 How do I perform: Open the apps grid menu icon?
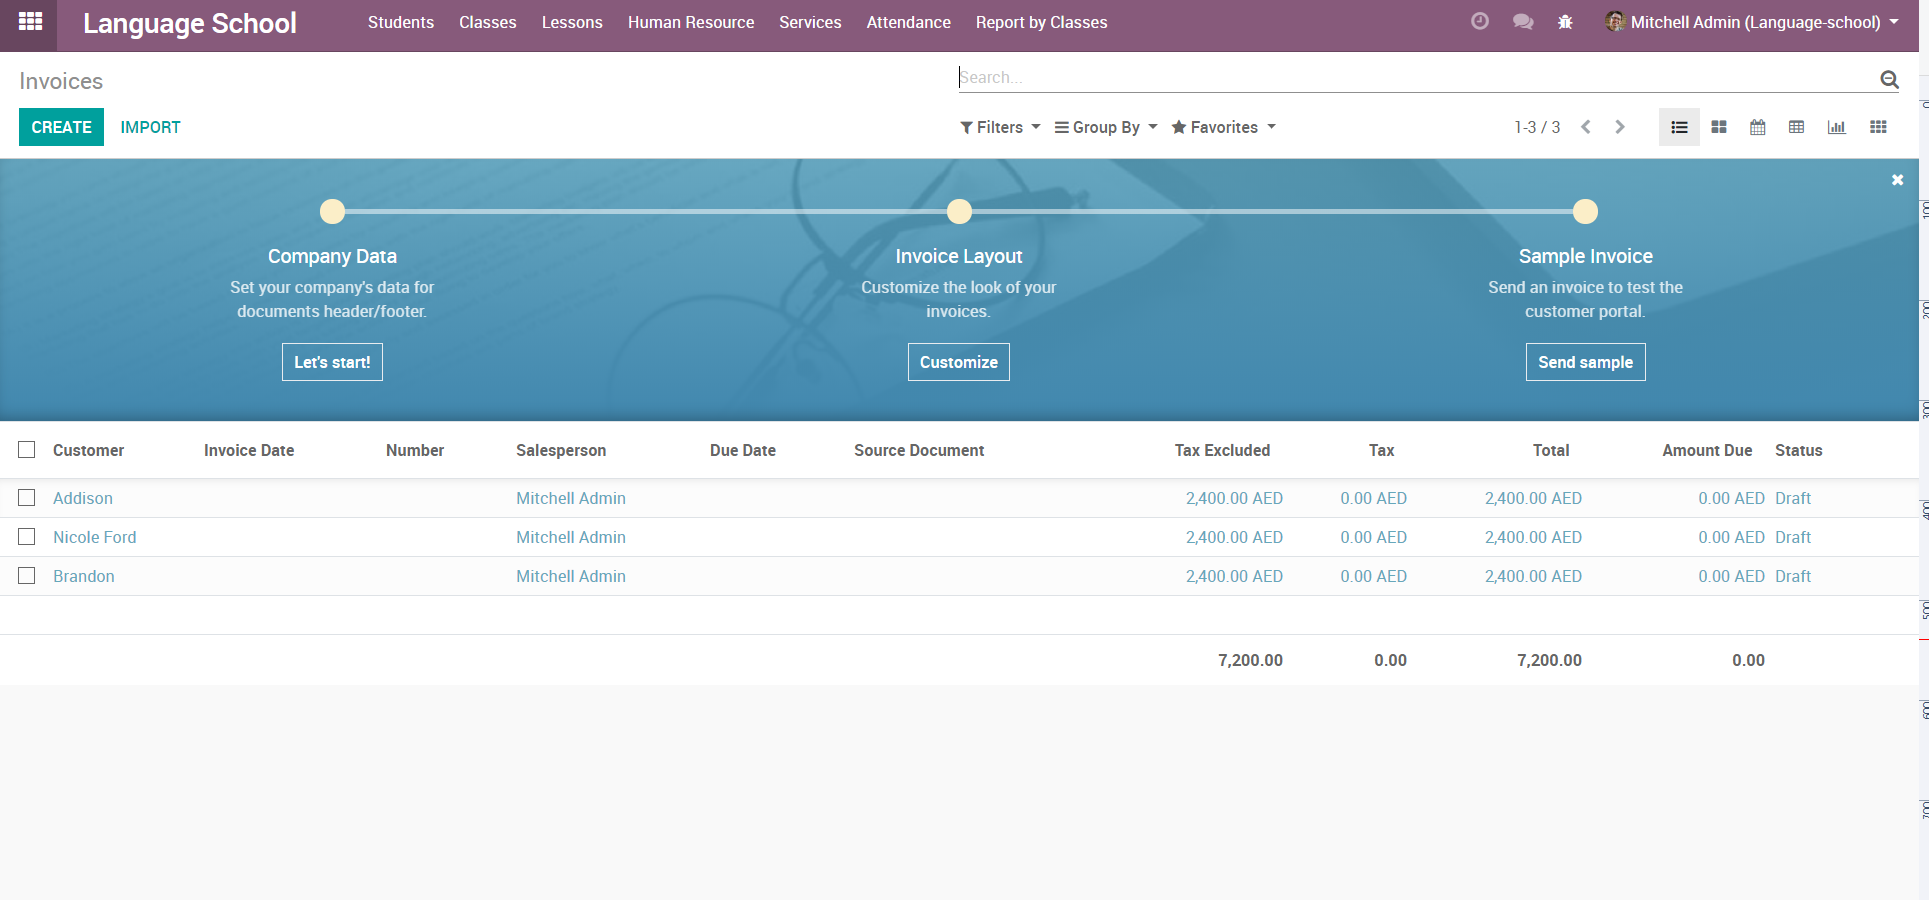pos(30,22)
